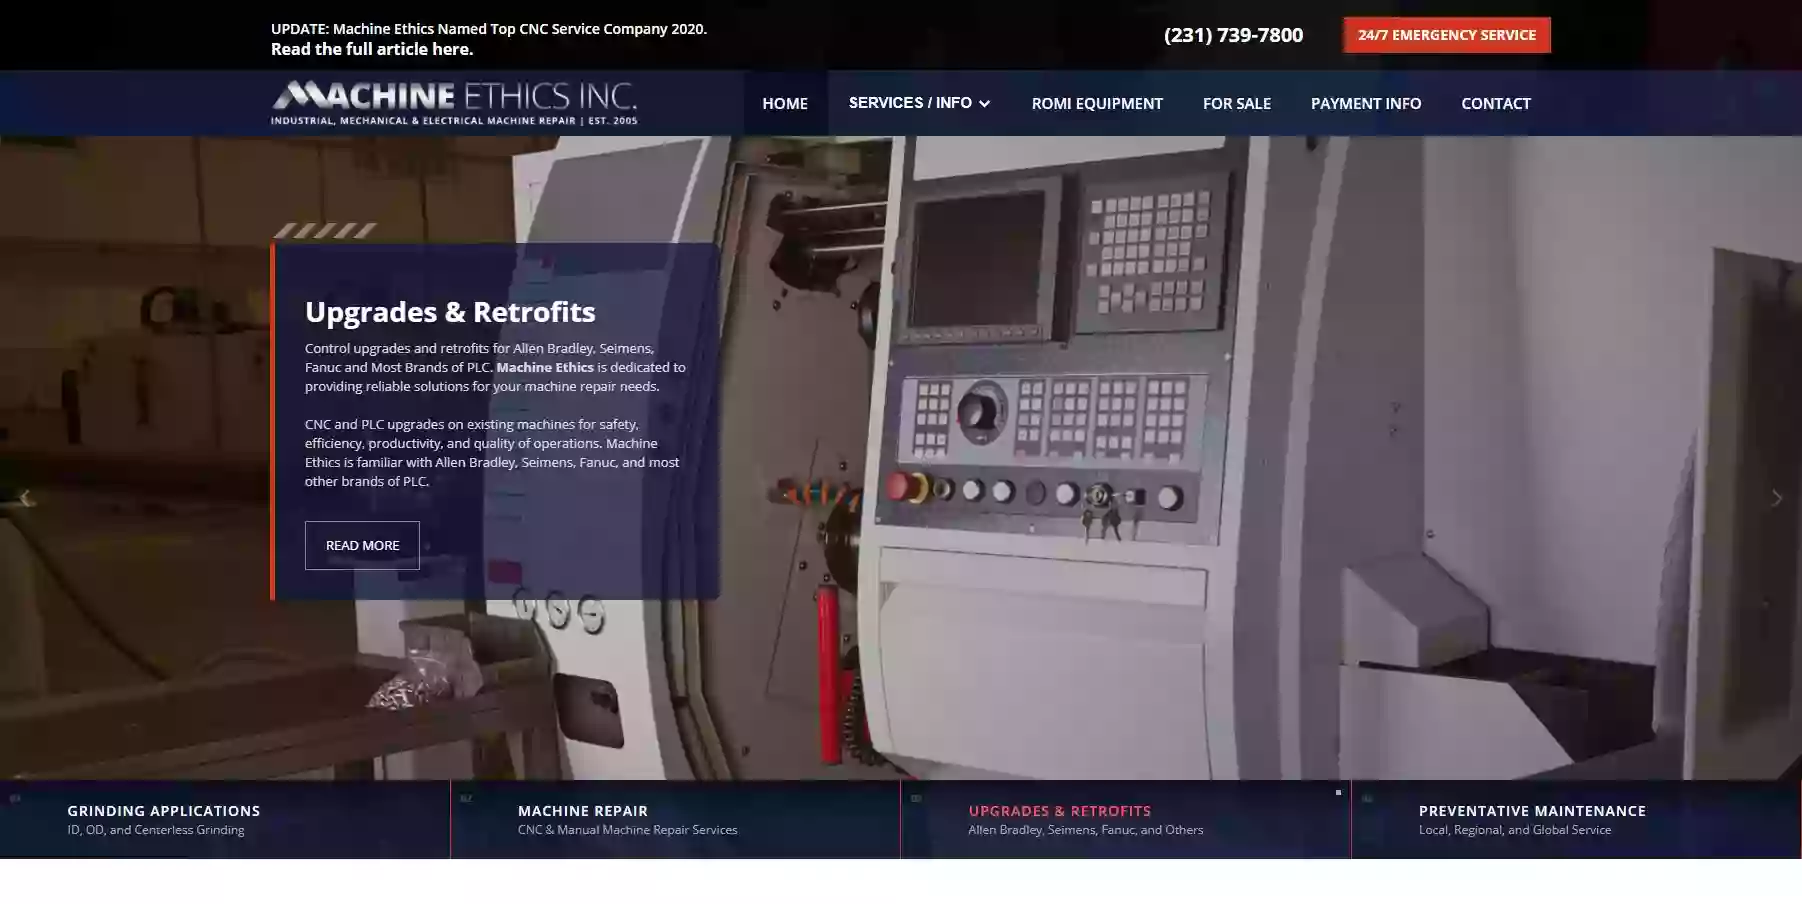Select Upgrades & Retrofits slide tab

pyautogui.click(x=1126, y=819)
